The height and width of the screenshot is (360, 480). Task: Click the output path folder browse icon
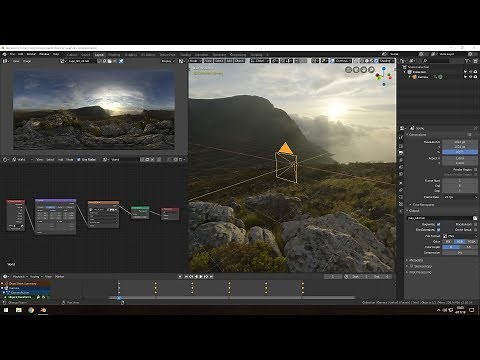(475, 218)
